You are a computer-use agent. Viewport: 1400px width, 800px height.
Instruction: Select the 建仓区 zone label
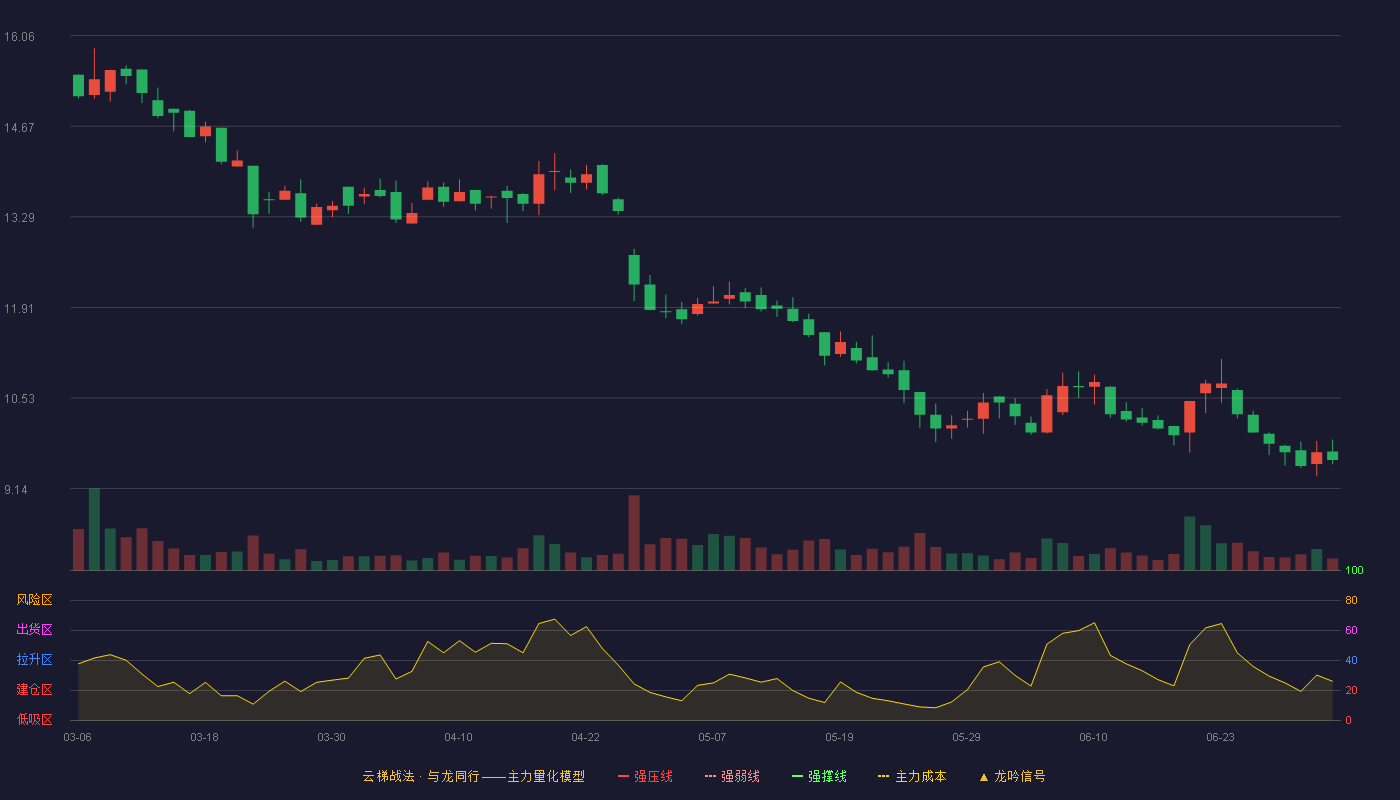(34, 690)
